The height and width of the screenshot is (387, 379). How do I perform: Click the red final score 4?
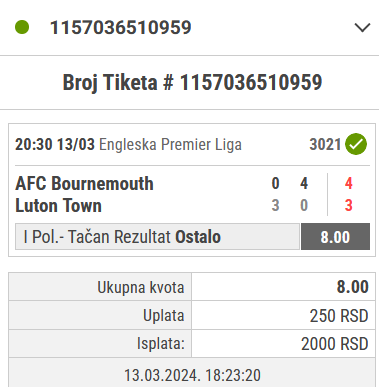click(349, 183)
